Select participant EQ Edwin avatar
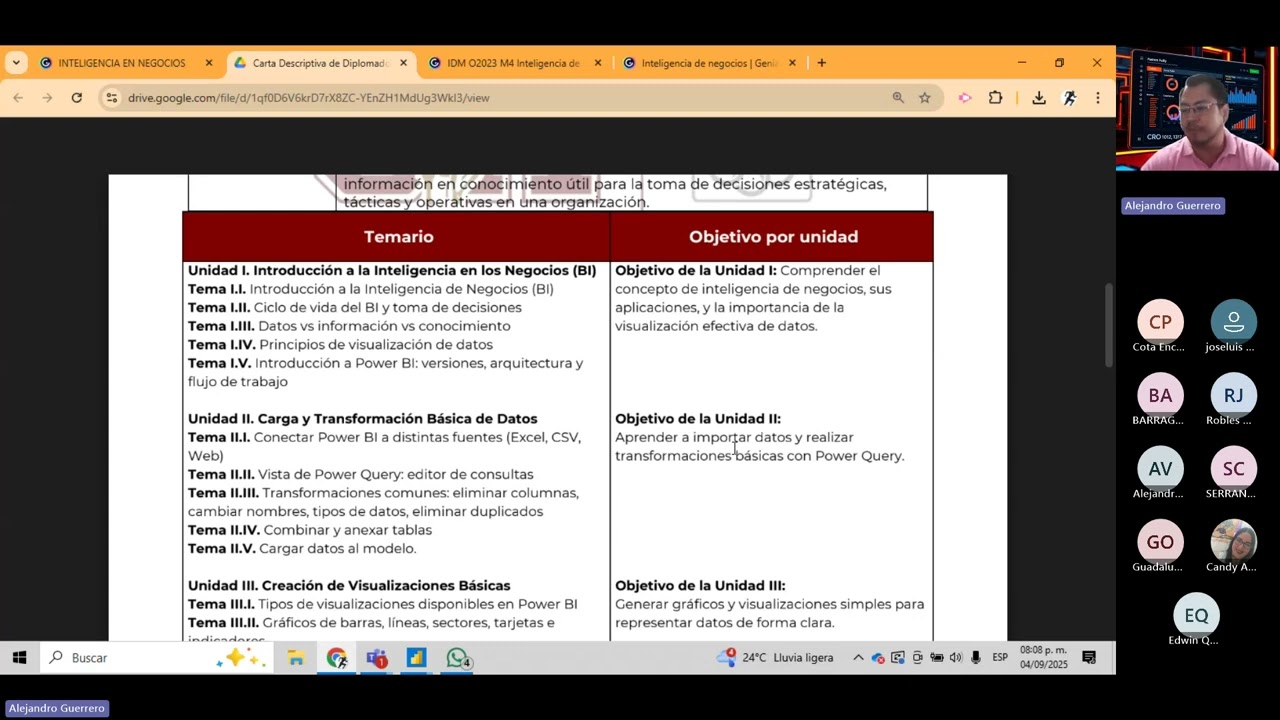This screenshot has height=720, width=1280. pyautogui.click(x=1196, y=615)
